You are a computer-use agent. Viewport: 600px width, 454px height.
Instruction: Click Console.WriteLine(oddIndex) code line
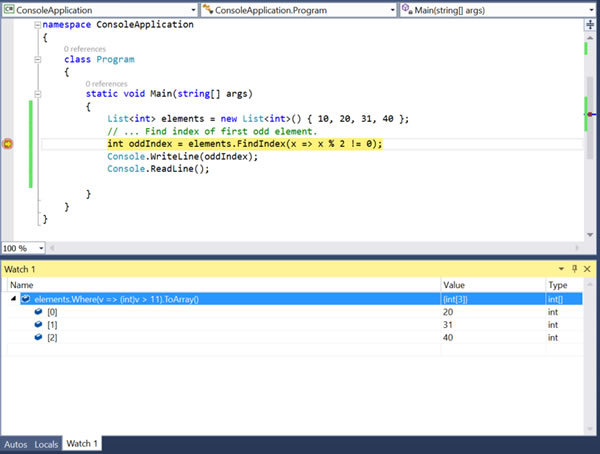tap(183, 157)
